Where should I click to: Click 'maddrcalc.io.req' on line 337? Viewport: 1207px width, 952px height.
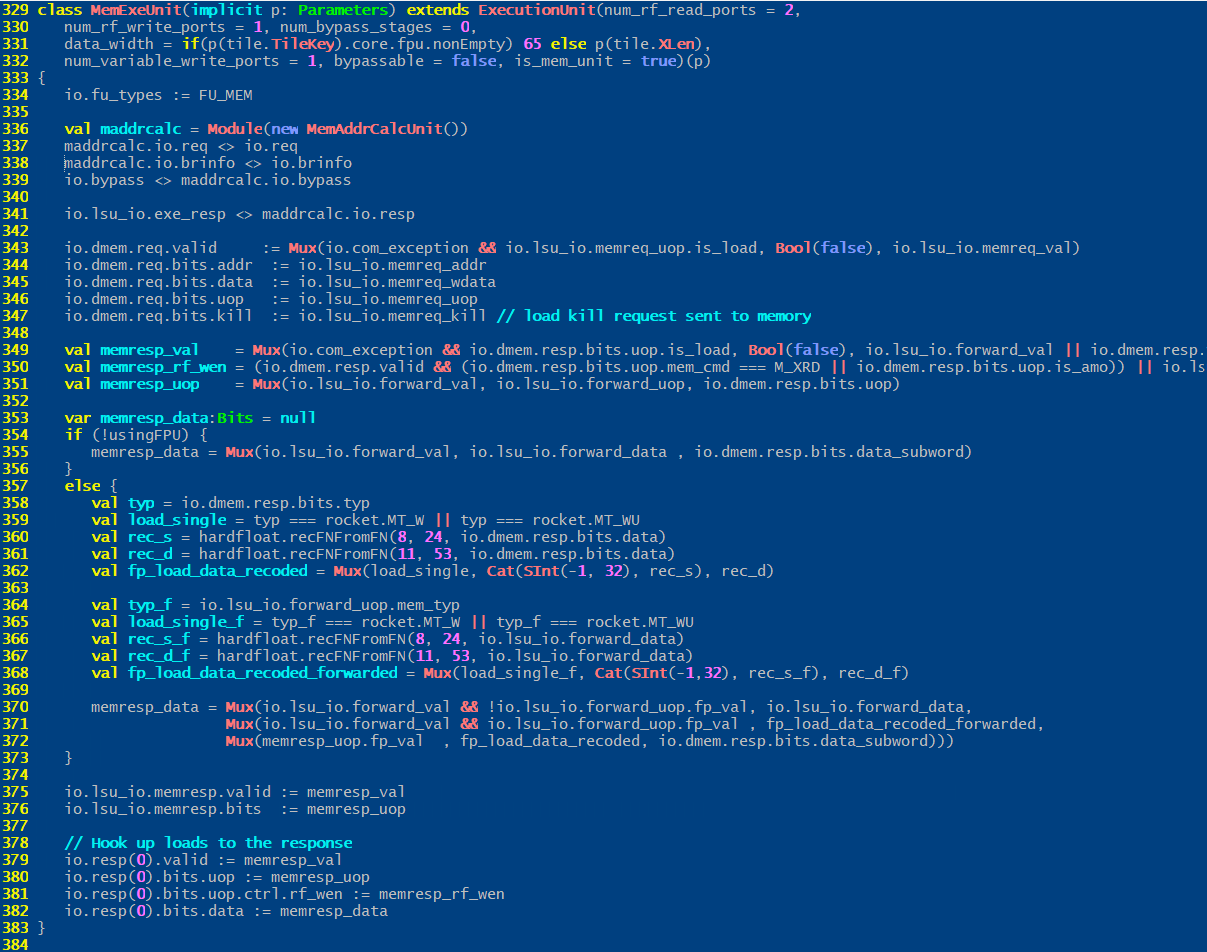(x=136, y=146)
